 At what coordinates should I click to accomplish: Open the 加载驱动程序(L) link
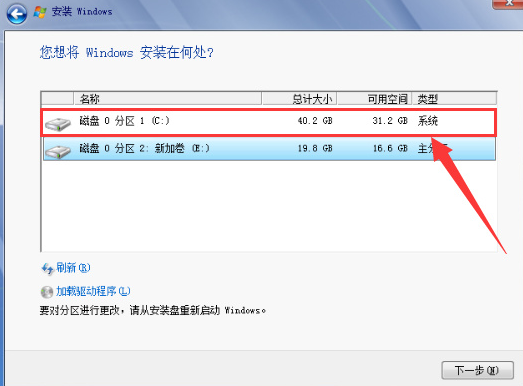tap(93, 291)
